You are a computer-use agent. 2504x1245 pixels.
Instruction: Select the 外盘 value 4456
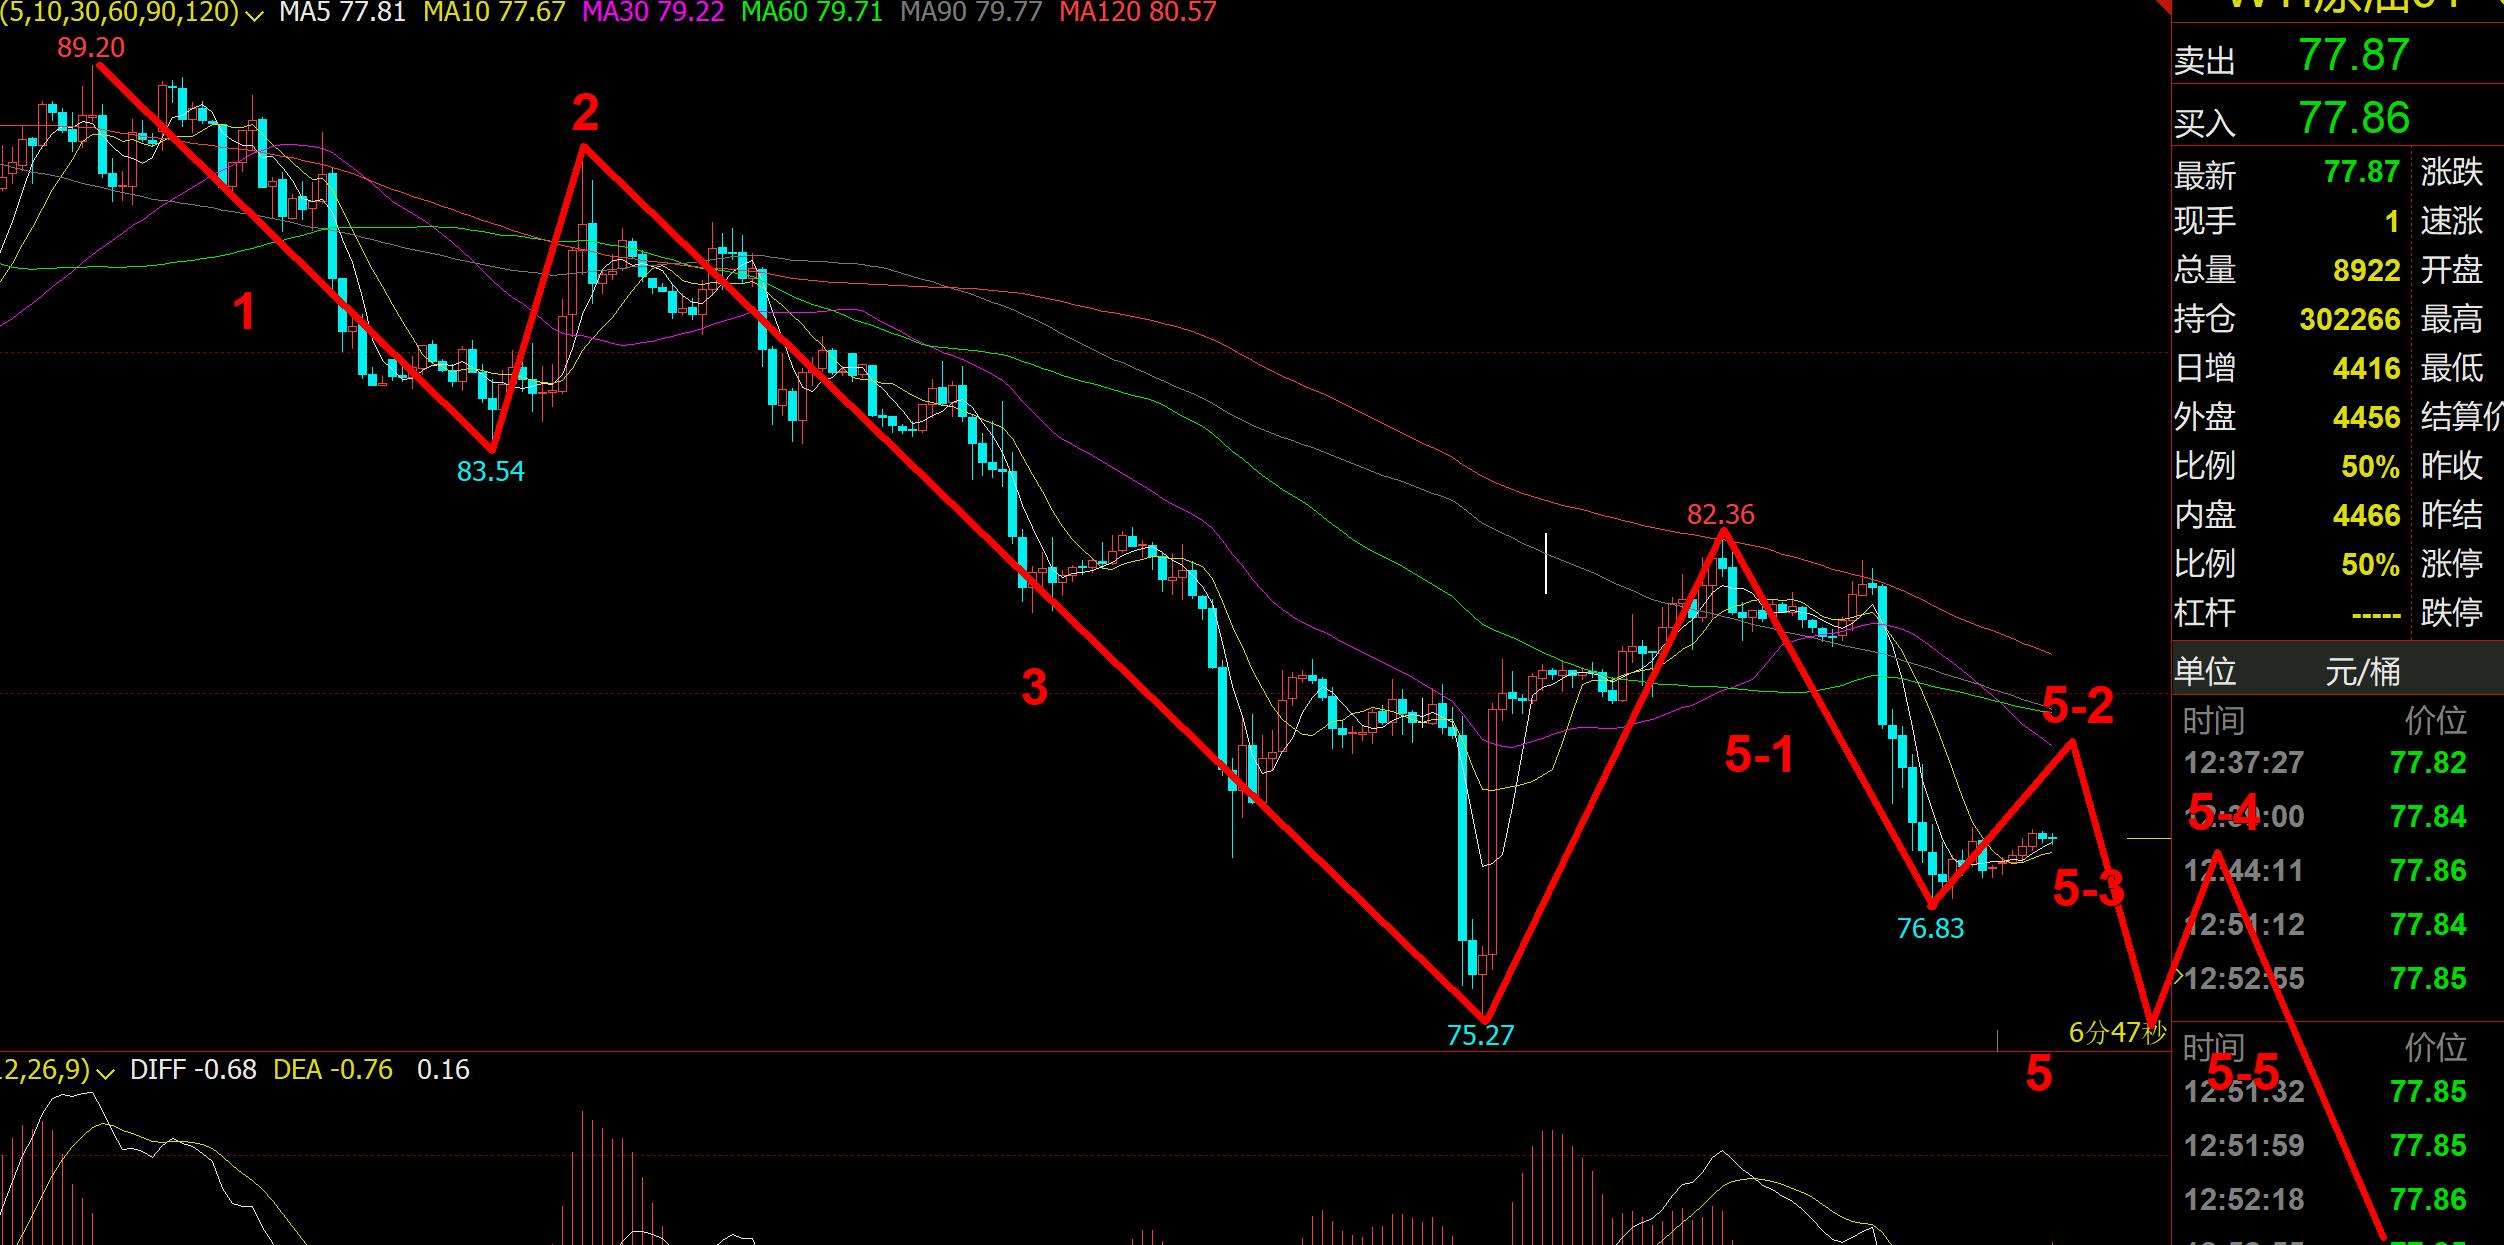point(2366,417)
